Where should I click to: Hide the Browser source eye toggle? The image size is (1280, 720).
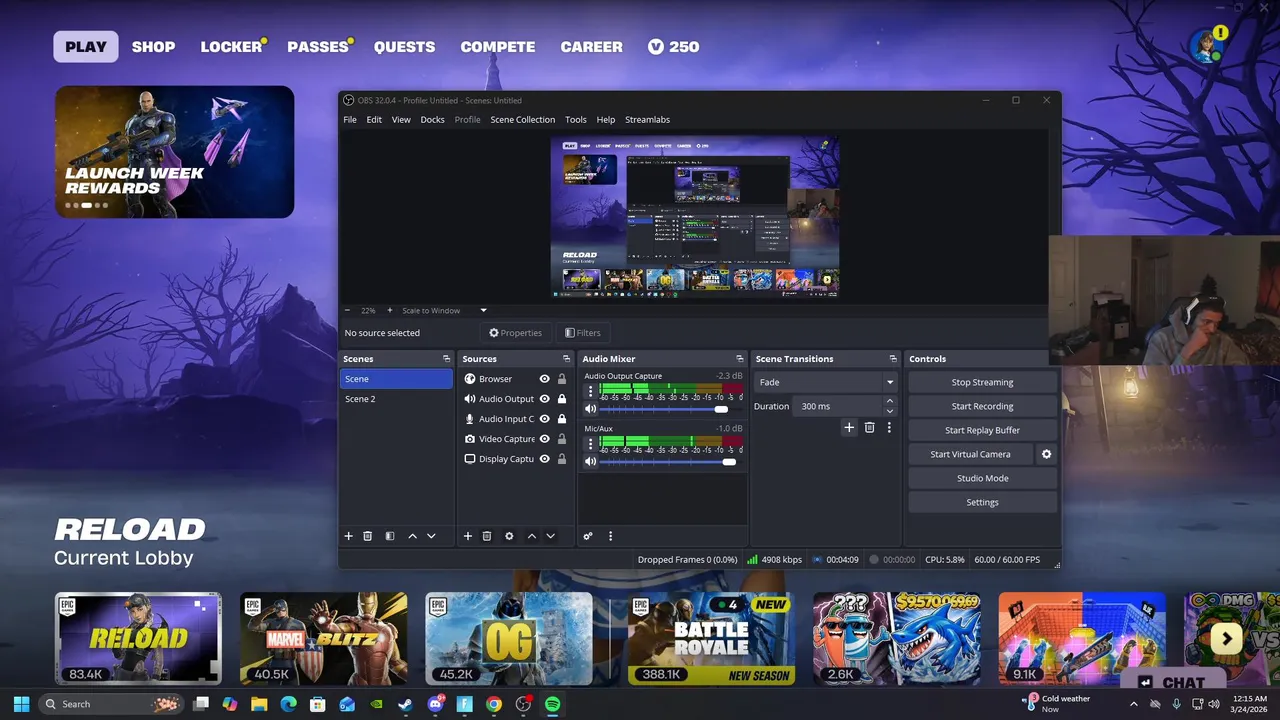pyautogui.click(x=545, y=379)
